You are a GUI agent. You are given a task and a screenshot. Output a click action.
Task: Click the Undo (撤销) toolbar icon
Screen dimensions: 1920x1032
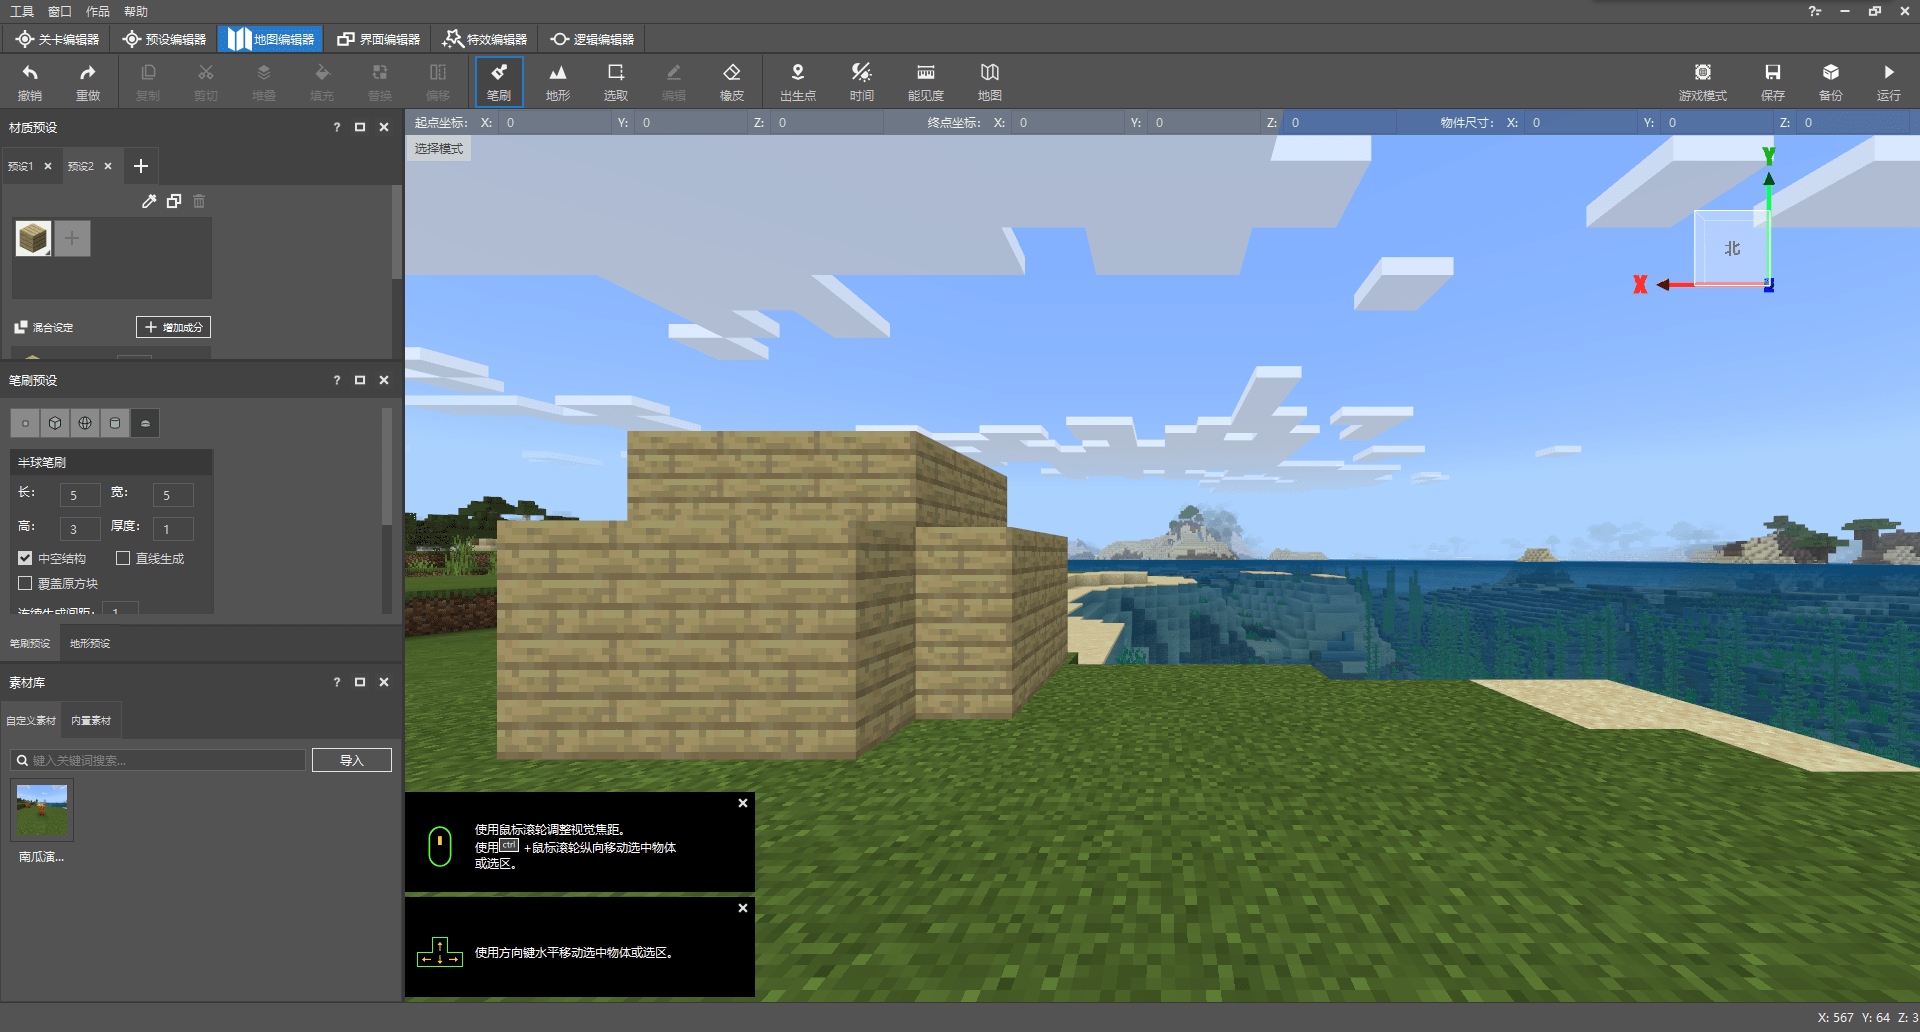tap(30, 81)
